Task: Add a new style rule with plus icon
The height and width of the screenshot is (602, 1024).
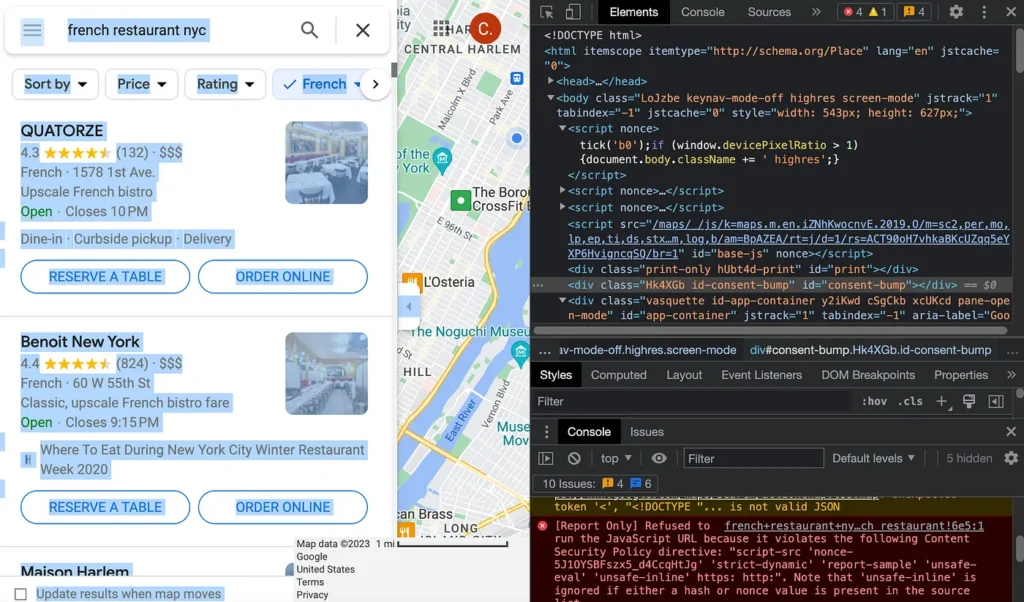Action: [x=942, y=402]
